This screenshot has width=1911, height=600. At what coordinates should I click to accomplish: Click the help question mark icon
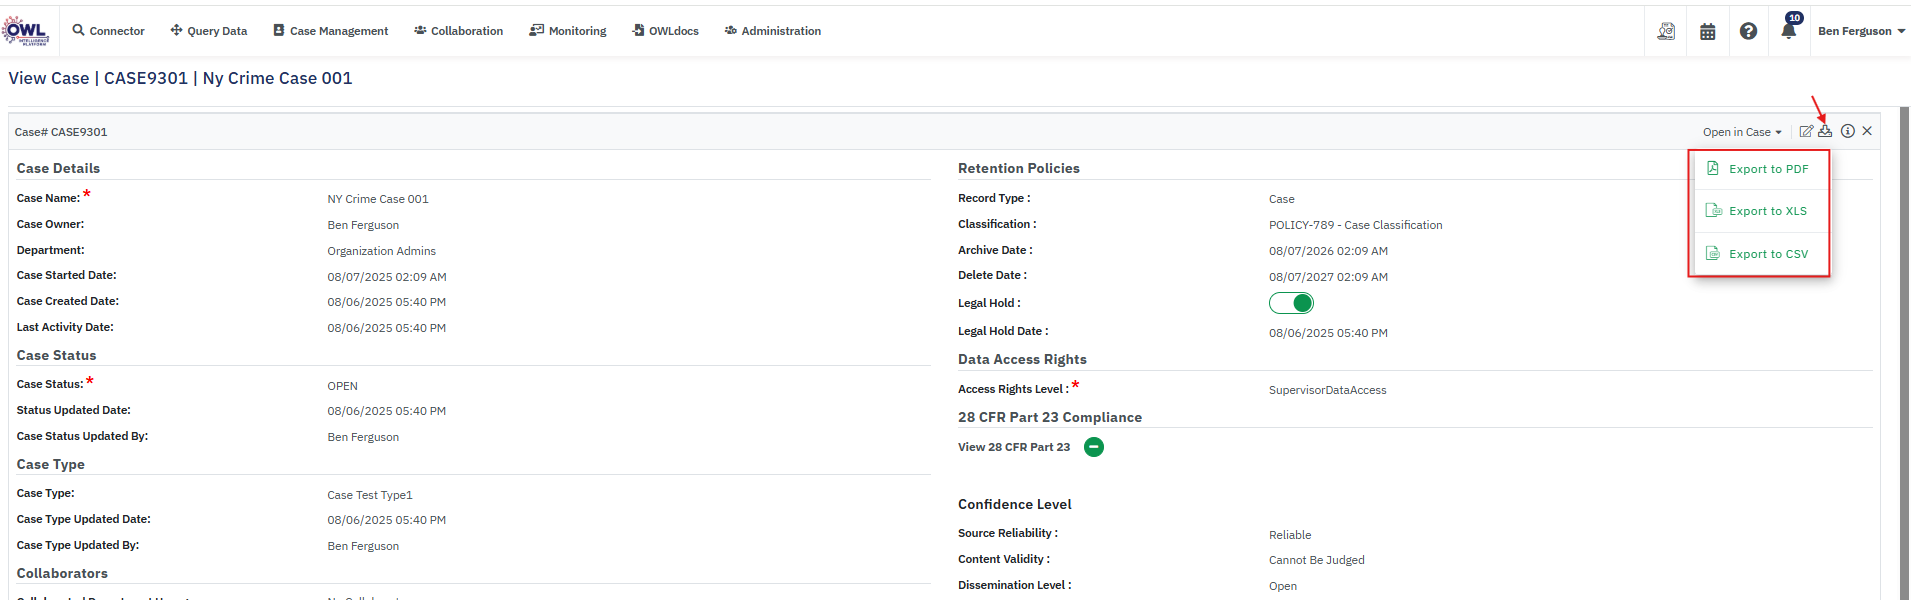[1748, 31]
